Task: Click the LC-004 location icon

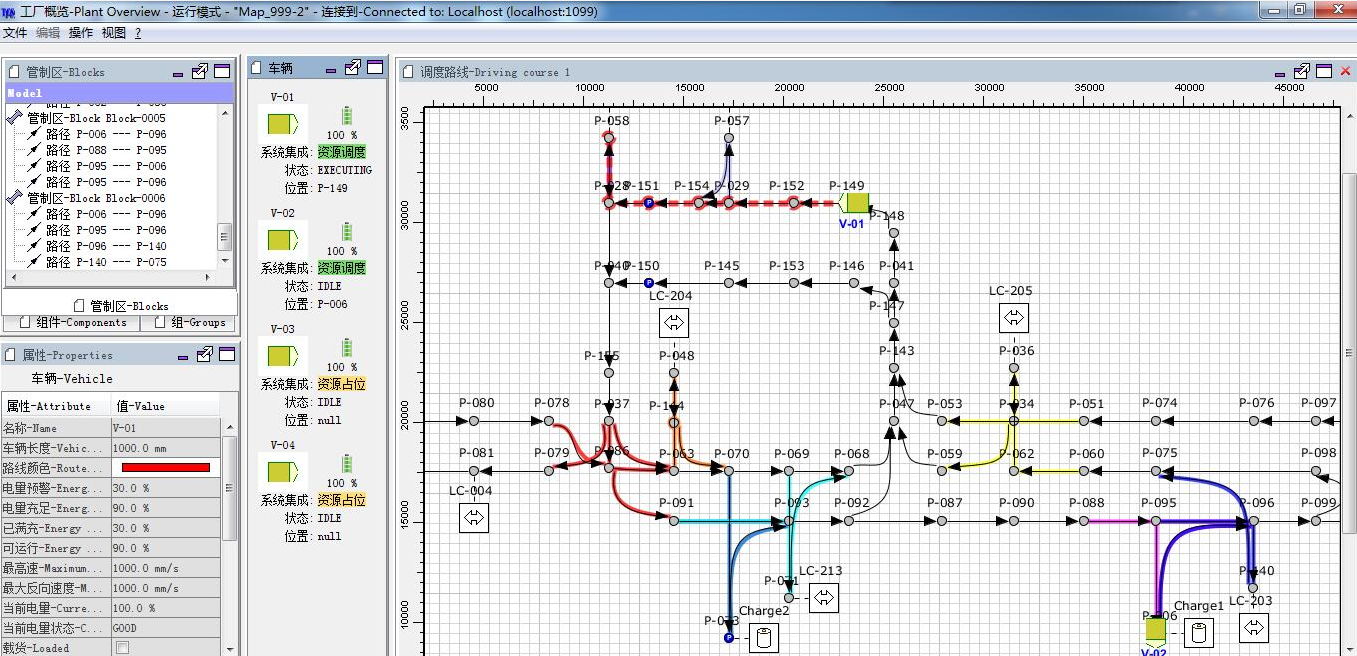Action: click(473, 518)
